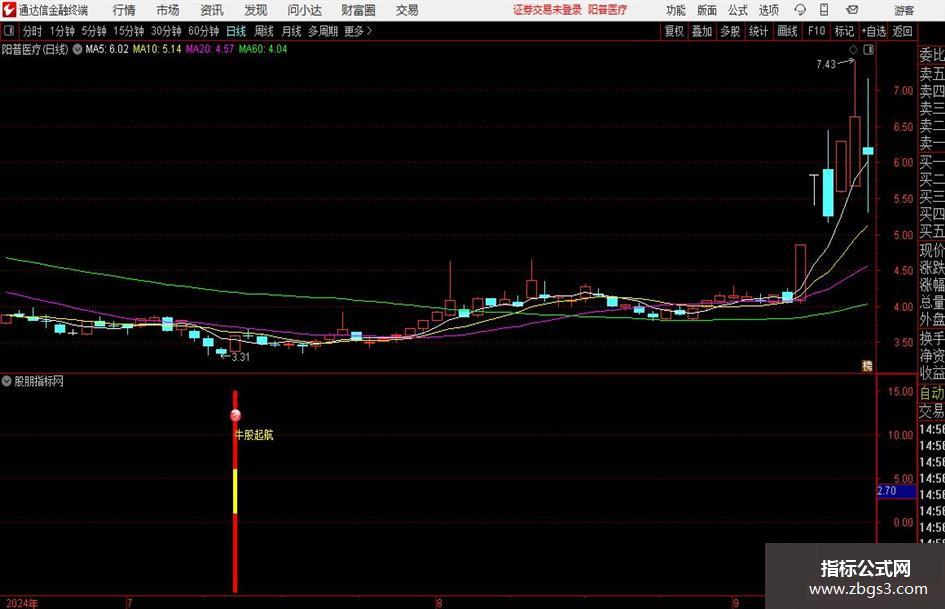Open the 选项 menu
The width and height of the screenshot is (945, 609).
(768, 10)
